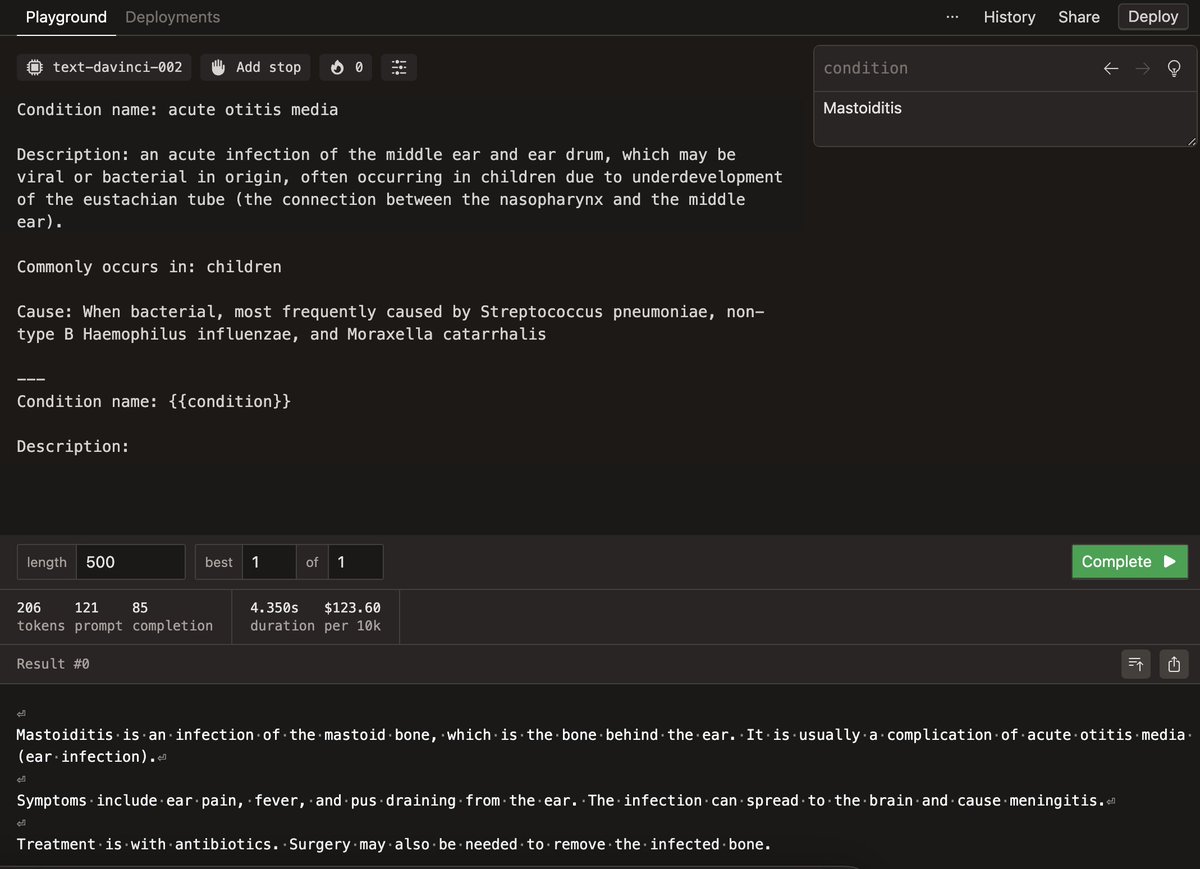
Task: Edit the condition value Mastoiditis field
Action: (1005, 119)
